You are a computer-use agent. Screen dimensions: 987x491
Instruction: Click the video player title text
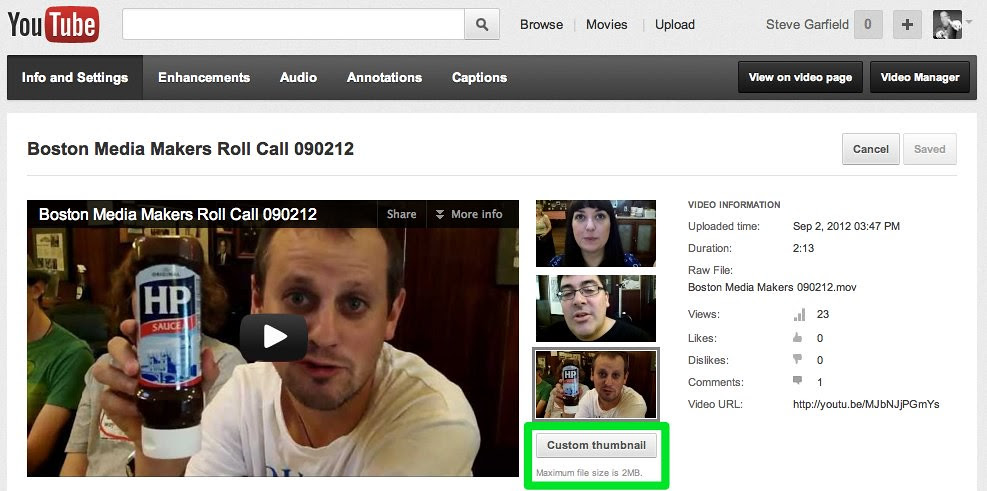(178, 214)
